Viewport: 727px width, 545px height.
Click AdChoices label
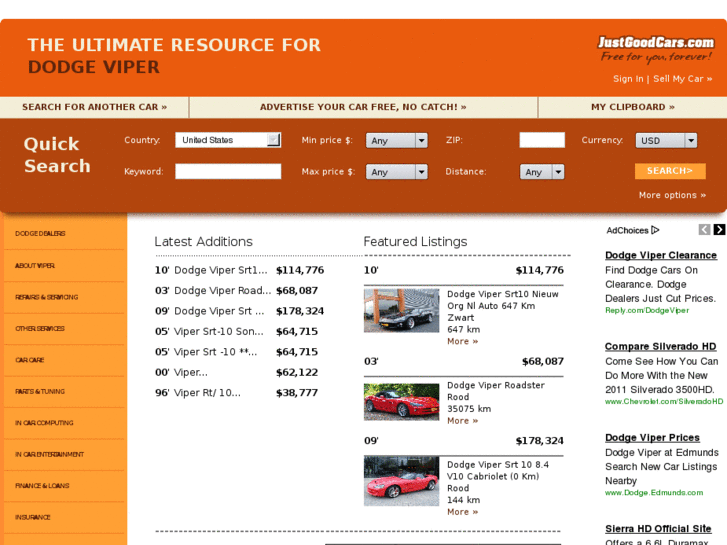627,231
